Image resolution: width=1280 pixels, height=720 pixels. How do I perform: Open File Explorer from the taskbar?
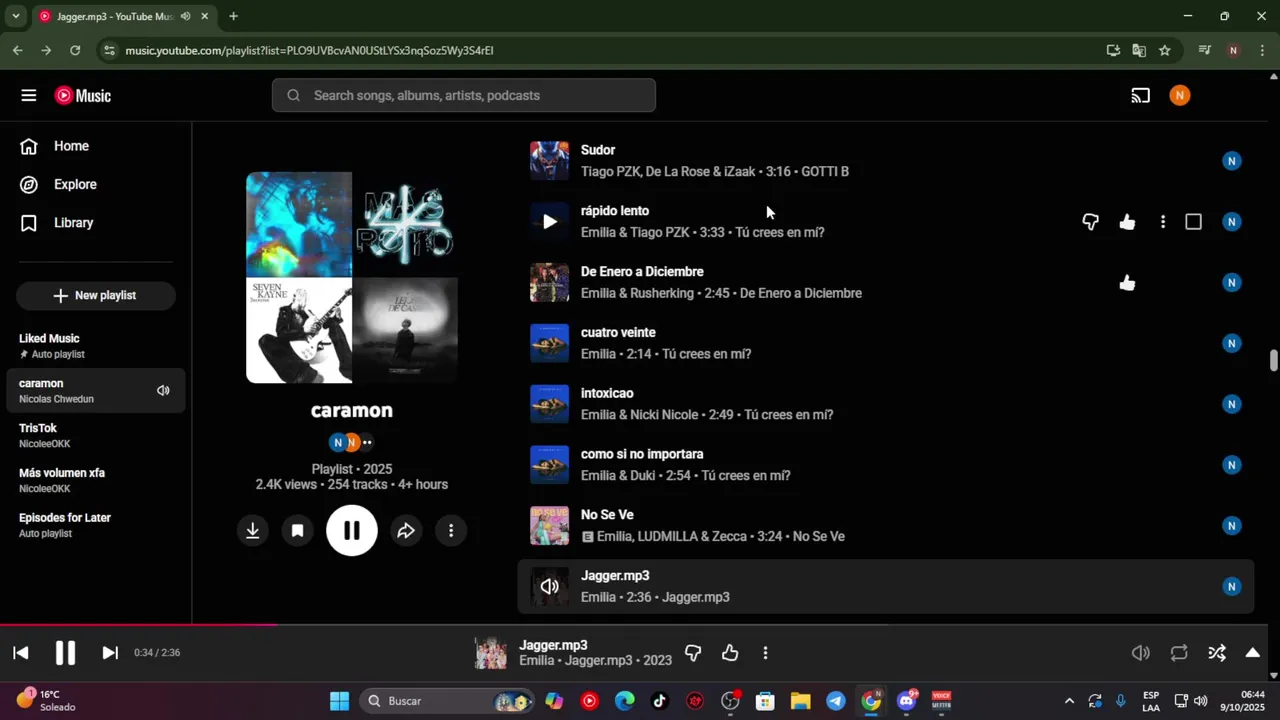click(800, 701)
